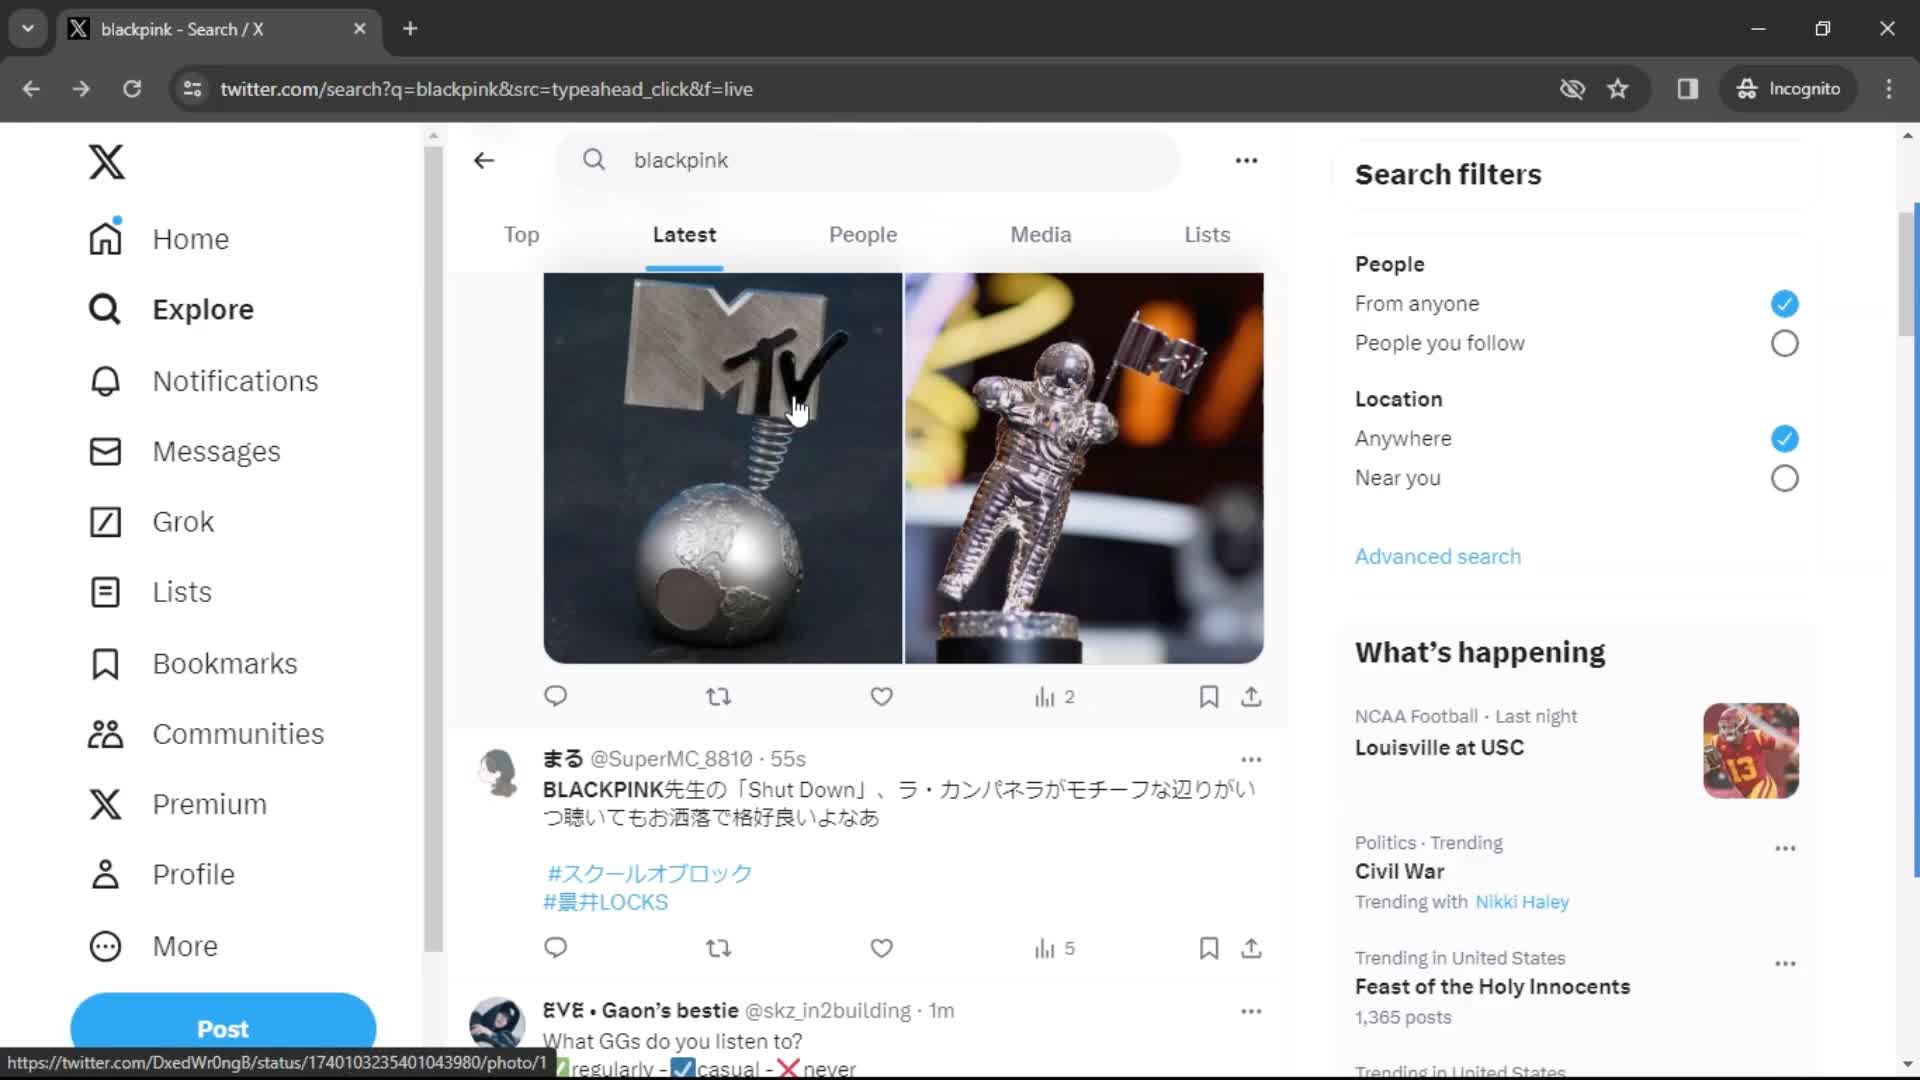Open Lists in the left sidebar
Image resolution: width=1920 pixels, height=1080 pixels.
150,592
